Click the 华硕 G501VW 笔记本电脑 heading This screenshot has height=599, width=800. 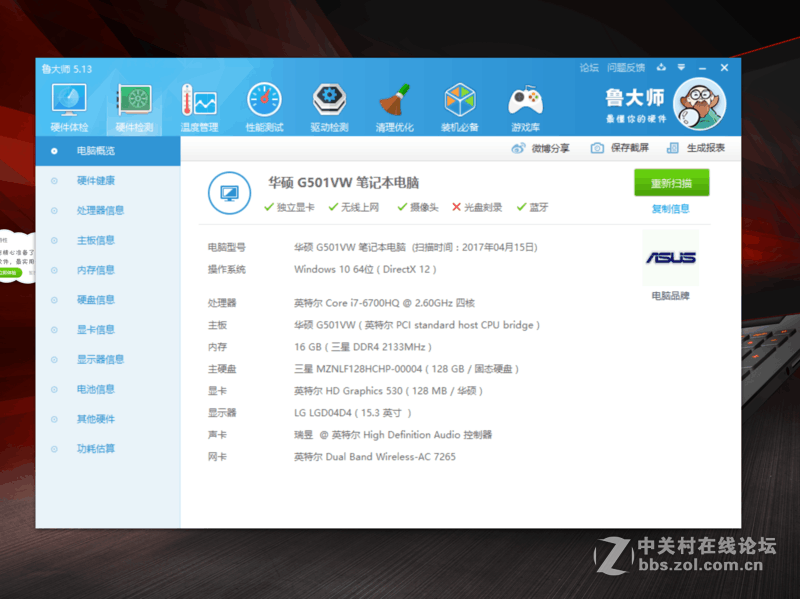point(344,183)
